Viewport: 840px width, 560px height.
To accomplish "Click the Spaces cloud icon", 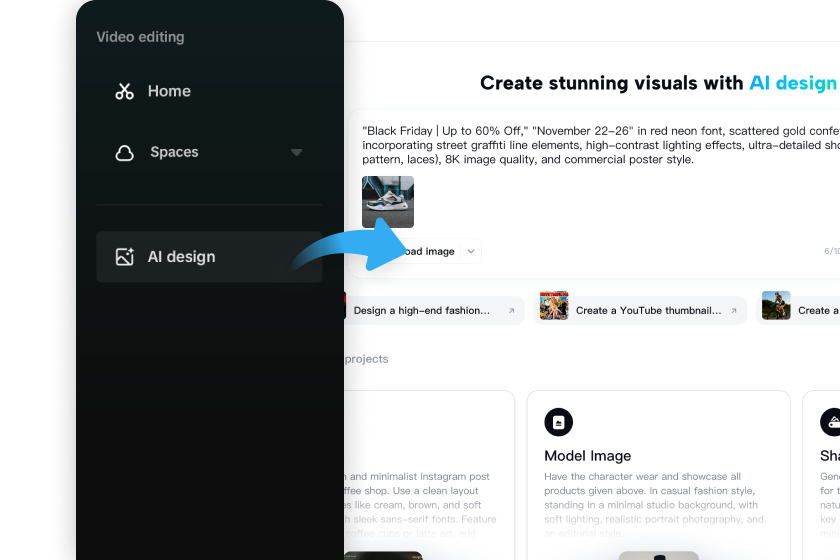I will tap(124, 153).
